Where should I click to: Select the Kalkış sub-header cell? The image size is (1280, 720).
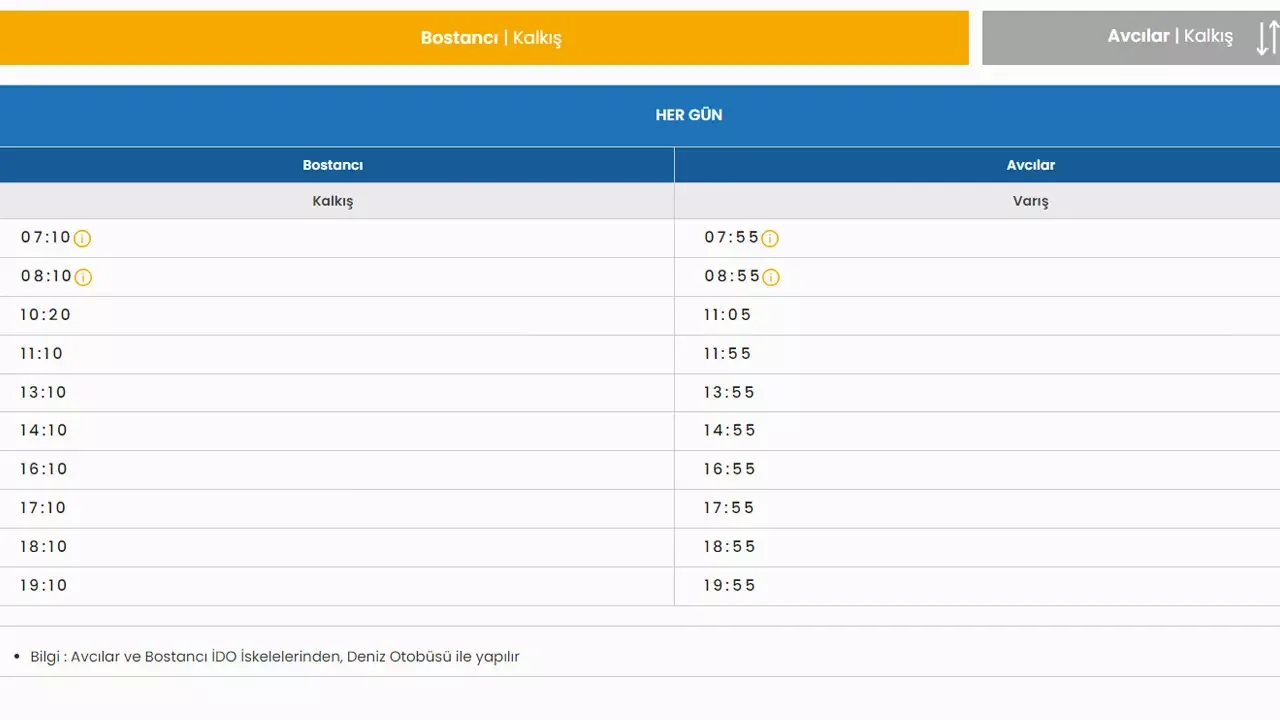pos(333,201)
